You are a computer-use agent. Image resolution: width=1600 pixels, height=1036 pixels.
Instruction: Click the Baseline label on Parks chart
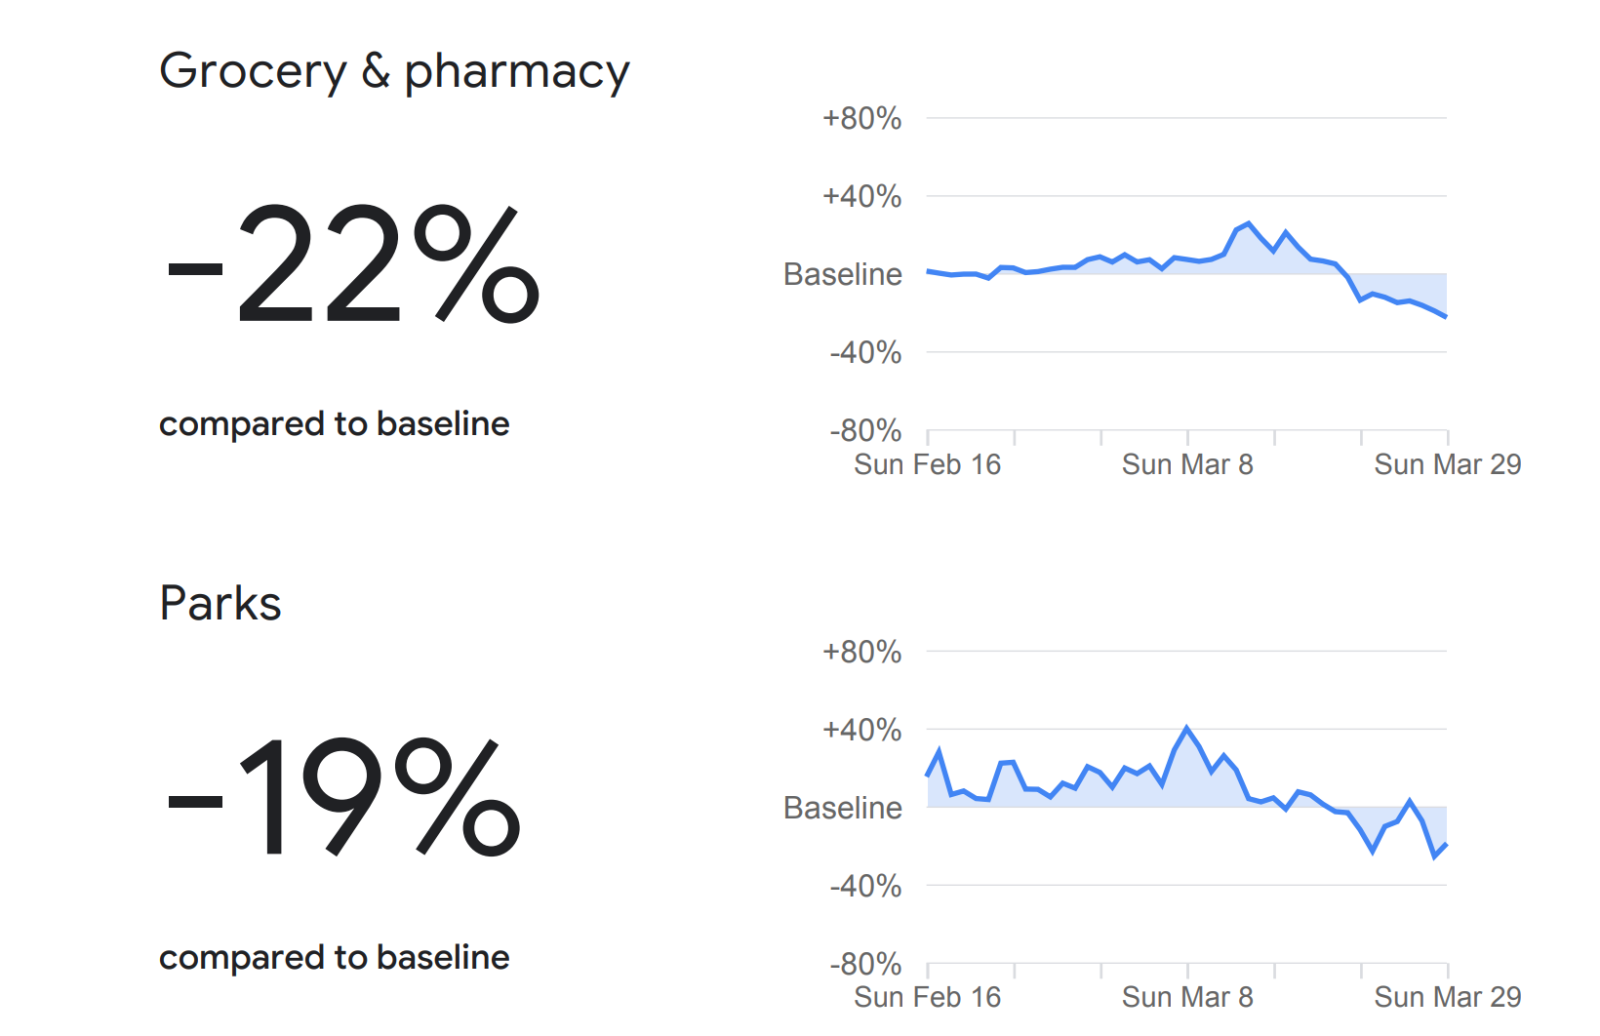tap(842, 808)
